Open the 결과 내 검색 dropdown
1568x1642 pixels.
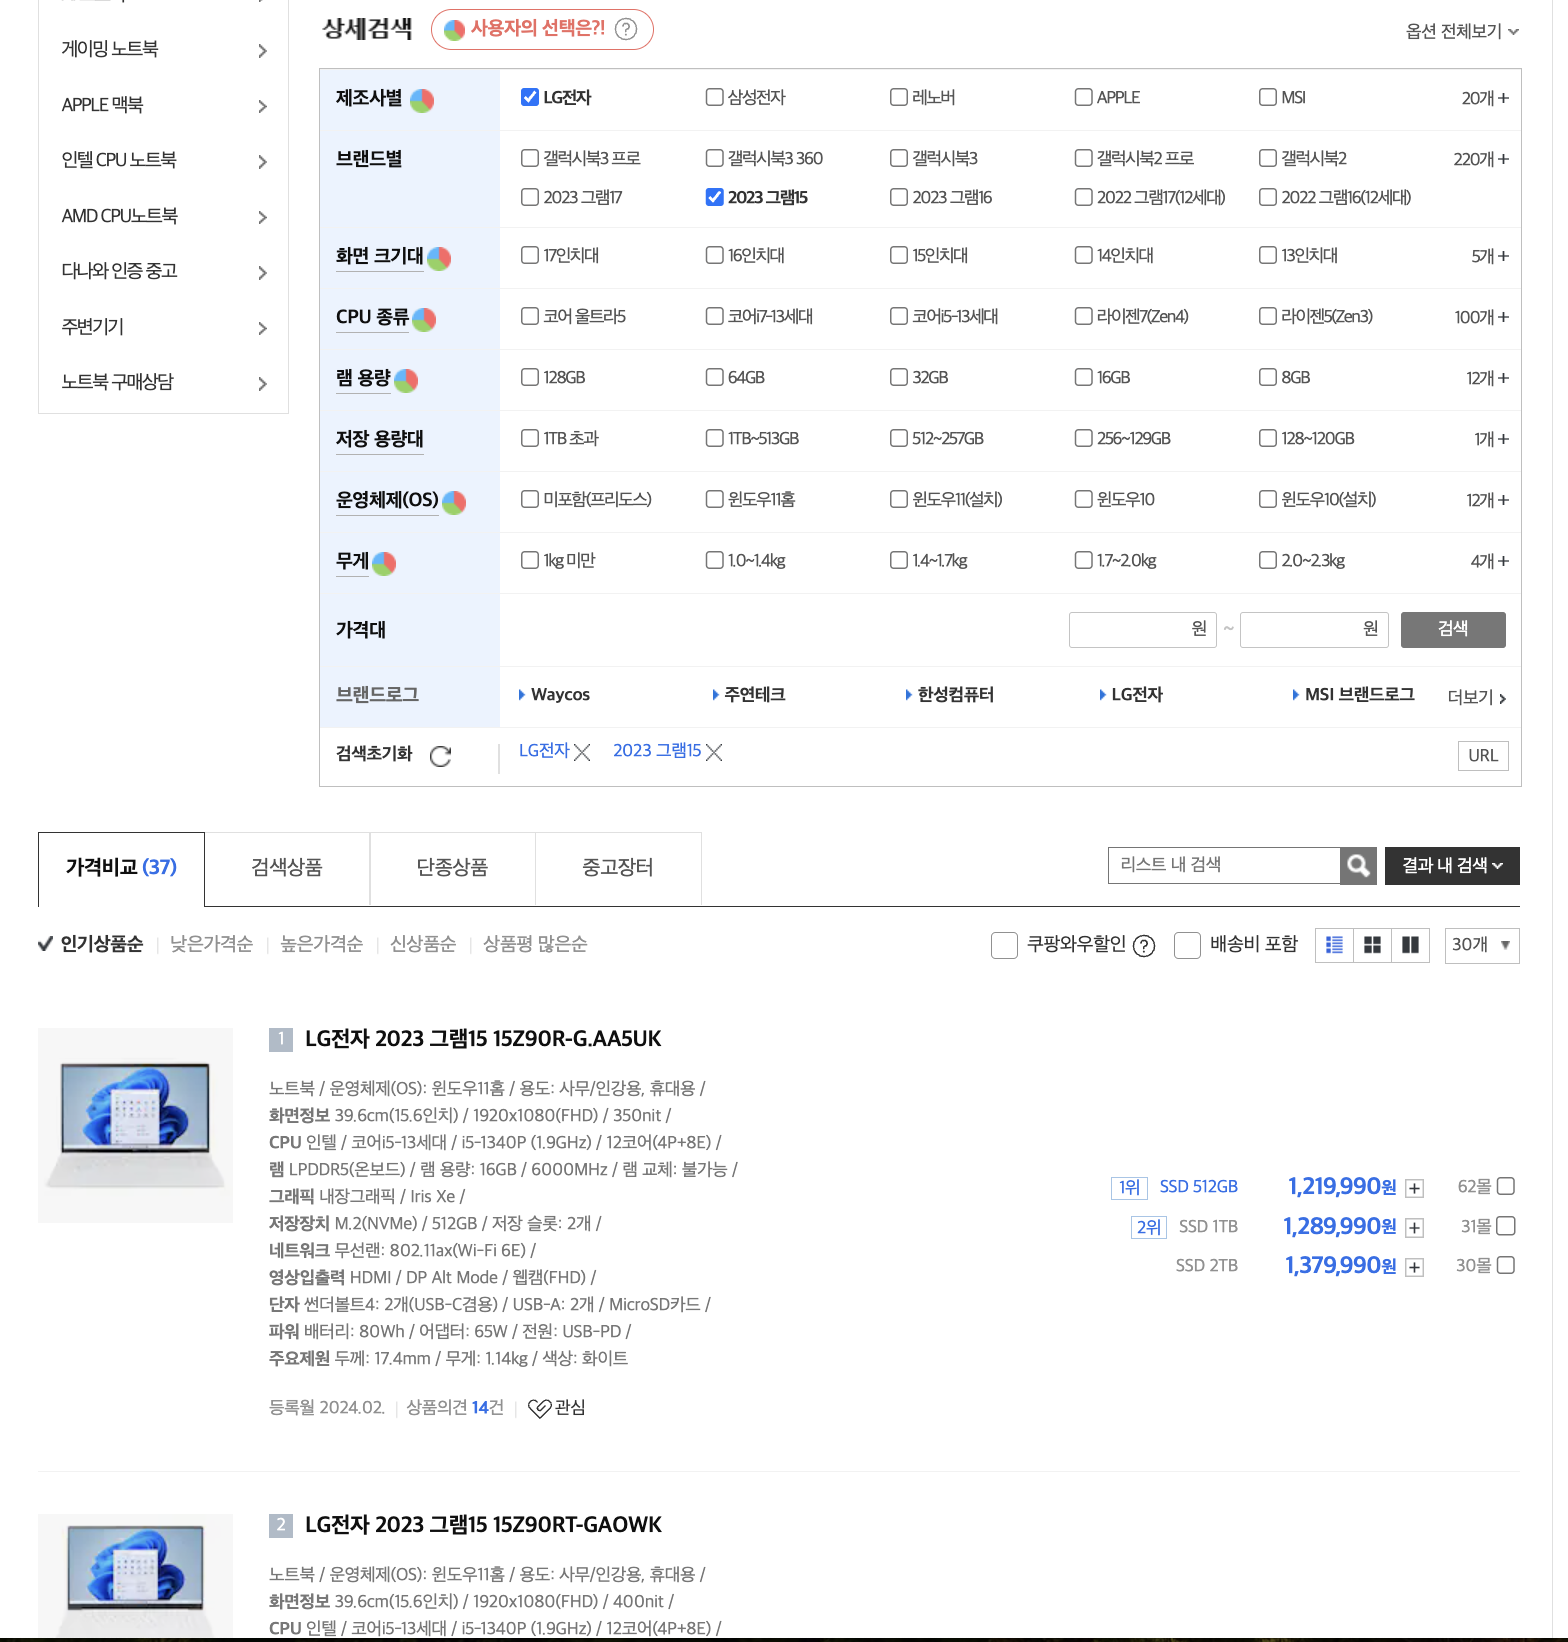[x=1452, y=865]
